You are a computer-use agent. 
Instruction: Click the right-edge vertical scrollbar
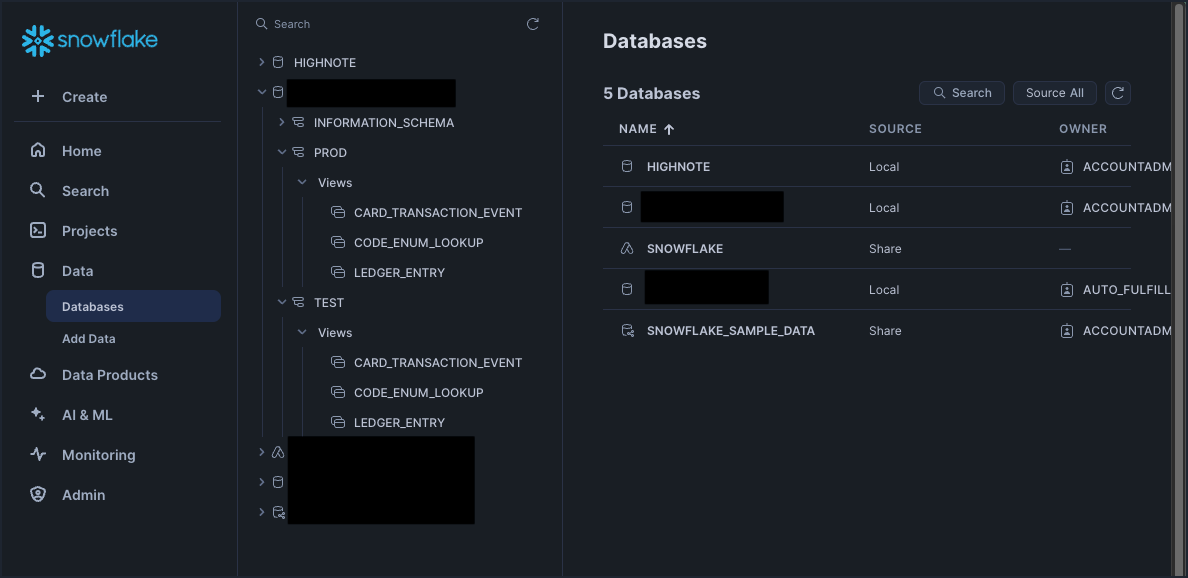1179,288
